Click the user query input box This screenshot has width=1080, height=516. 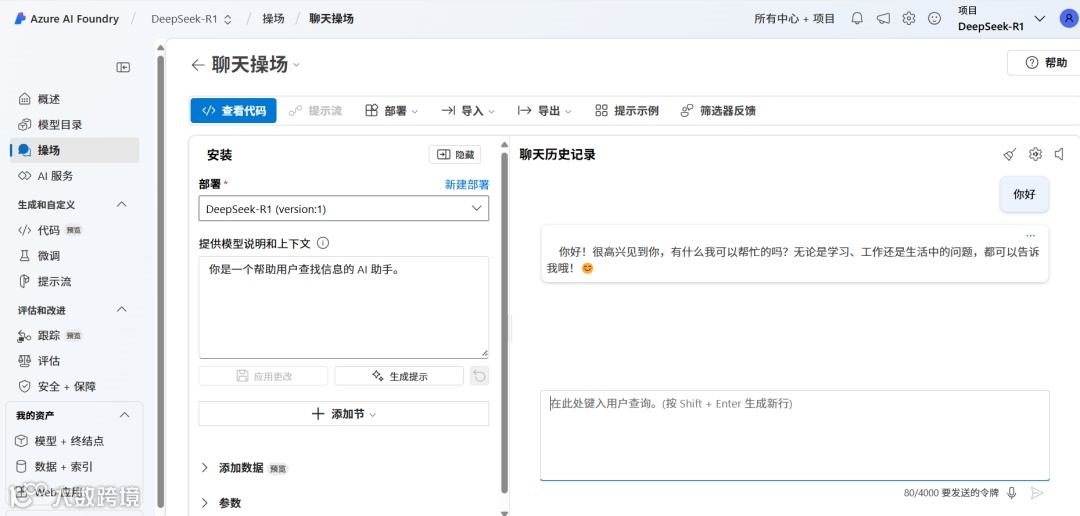[x=794, y=435]
